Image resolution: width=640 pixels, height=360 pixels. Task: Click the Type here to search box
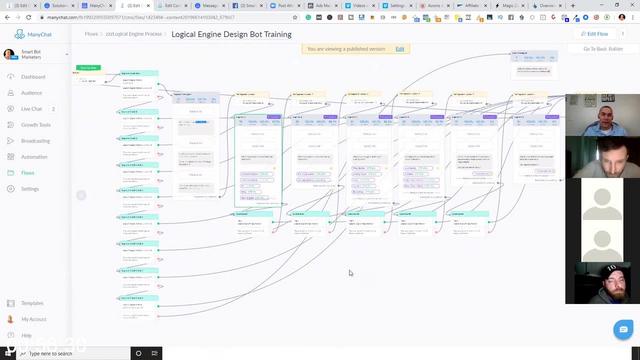(x=73, y=353)
